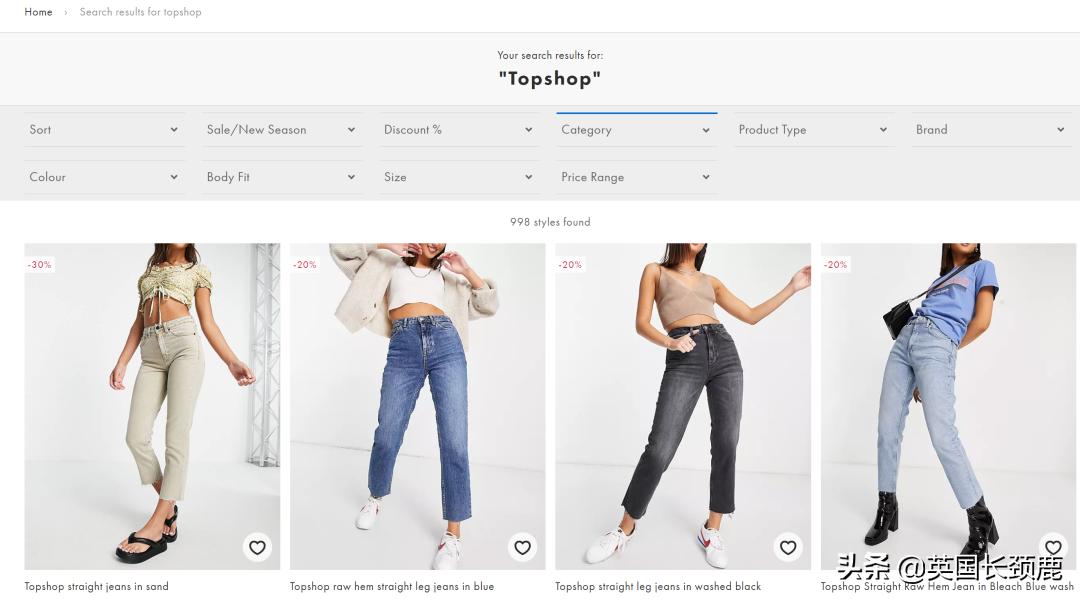
Task: Save sand straight jeans to wishlist heart
Action: (258, 547)
